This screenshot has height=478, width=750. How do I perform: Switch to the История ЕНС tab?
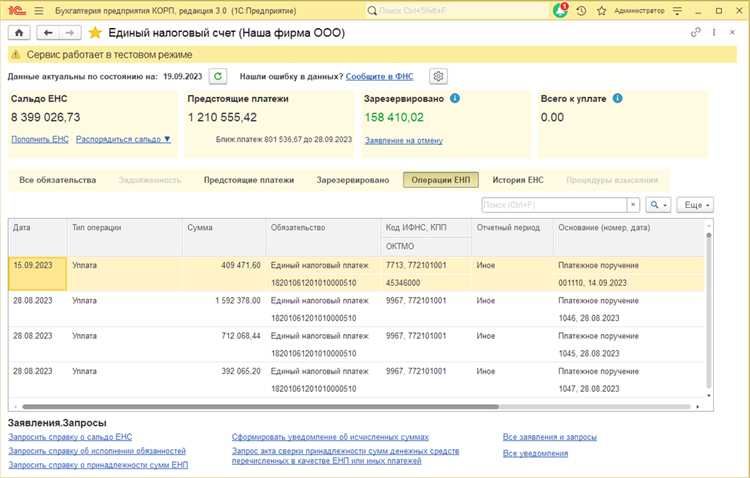(x=517, y=180)
